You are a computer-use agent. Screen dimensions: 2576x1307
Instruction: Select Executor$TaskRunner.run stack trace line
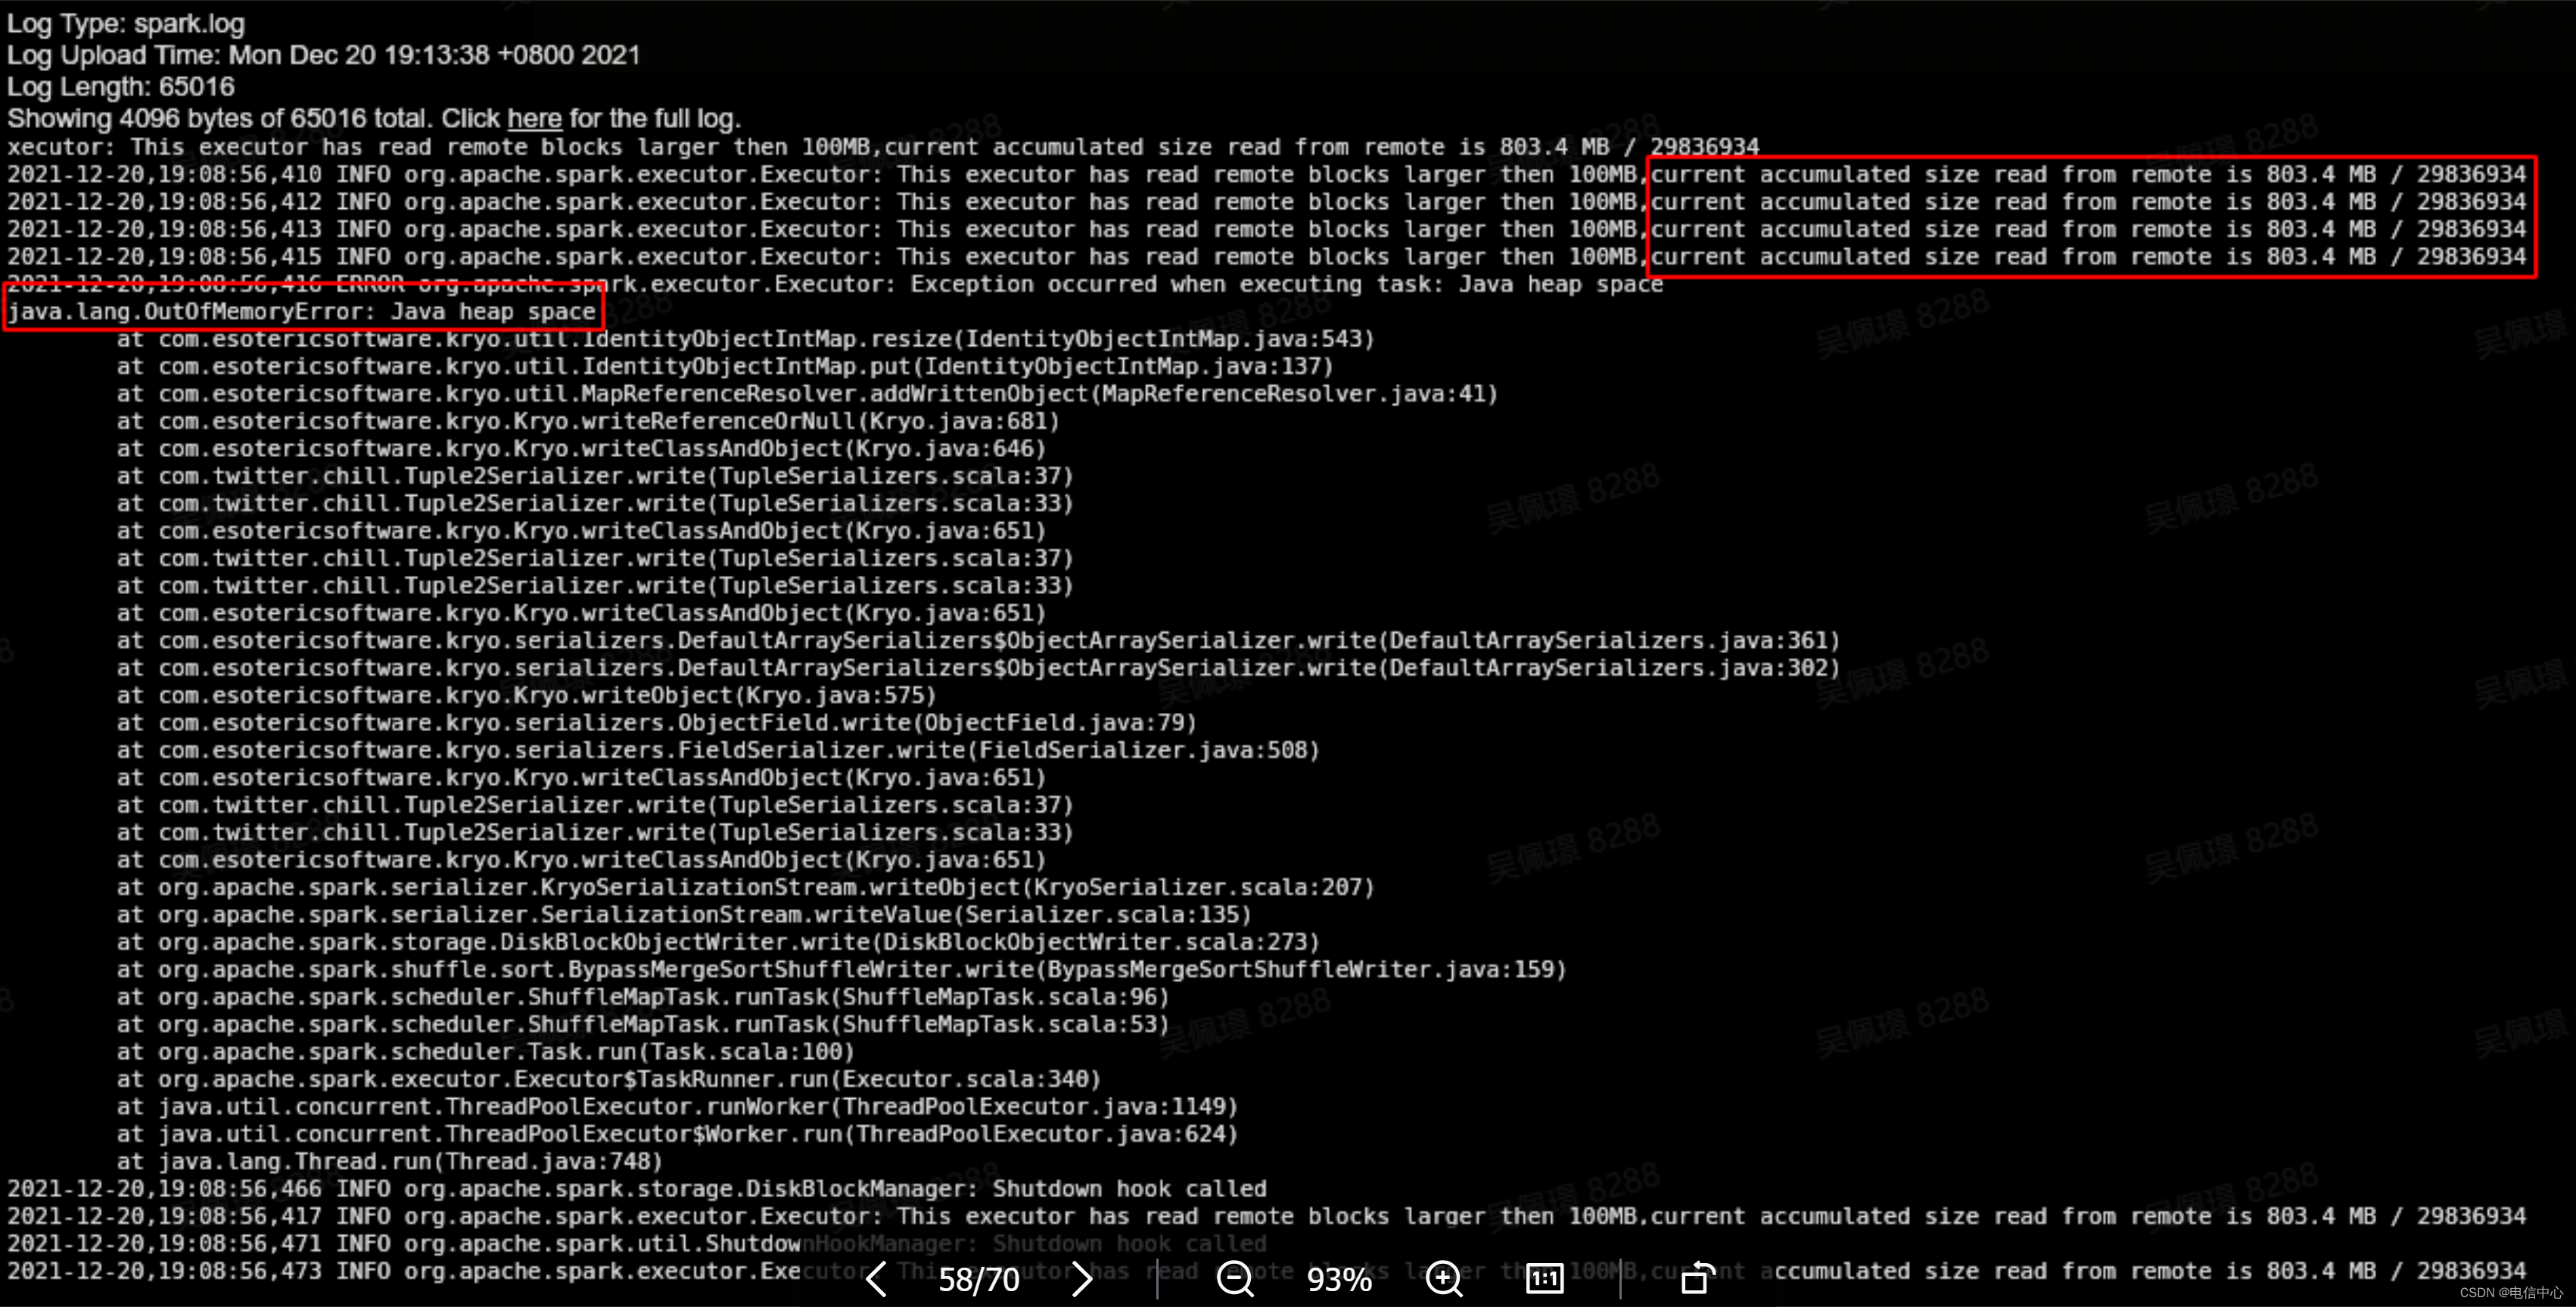click(608, 1079)
